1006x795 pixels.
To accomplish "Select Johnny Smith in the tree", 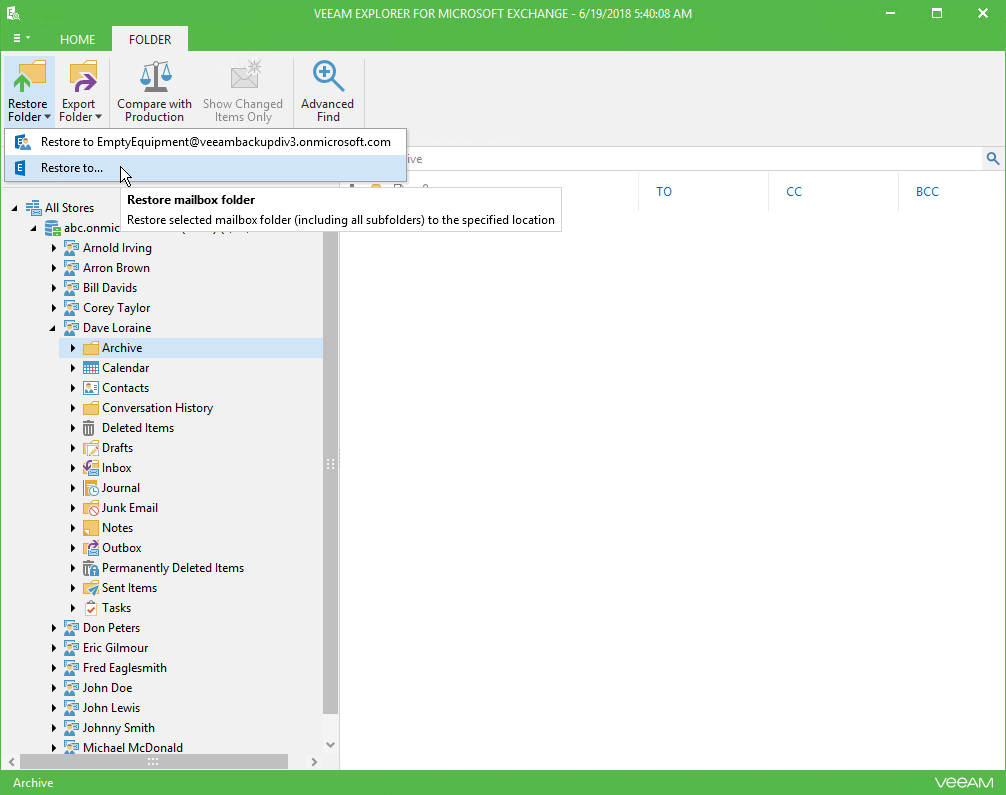I will (x=119, y=728).
